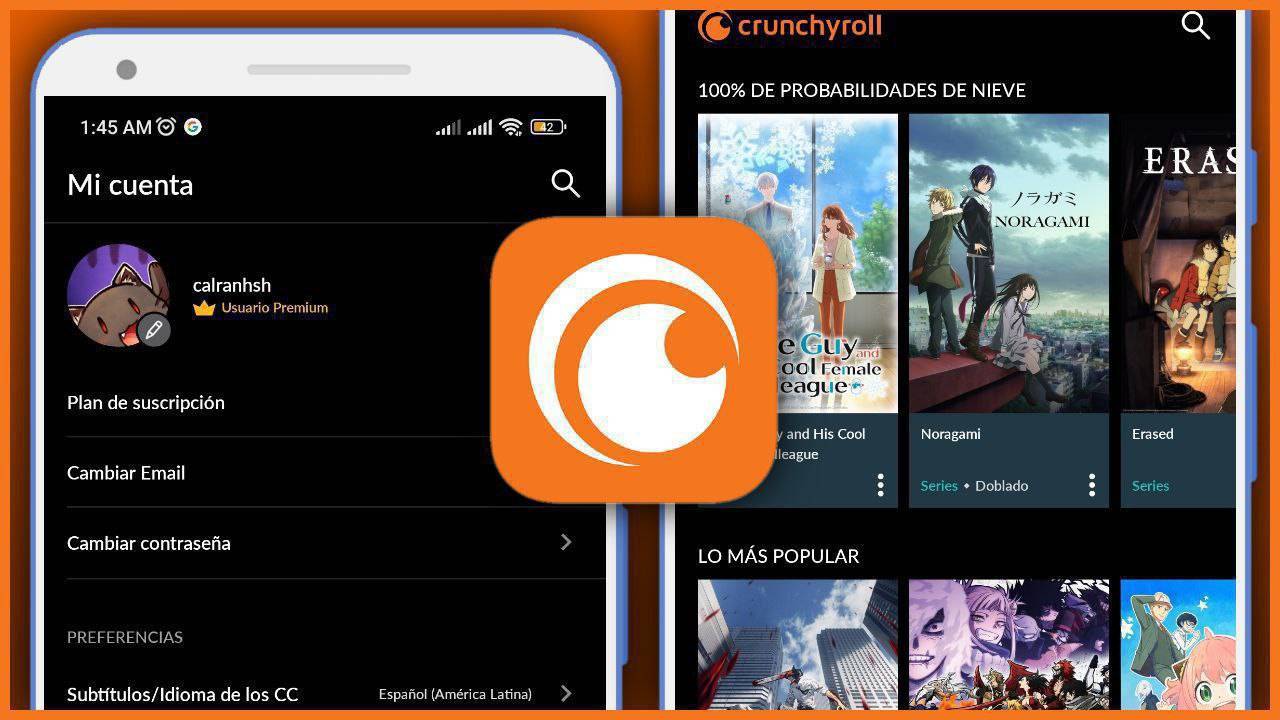
Task: Open the three-dot menu on the Cool Colleague card
Action: tap(880, 486)
